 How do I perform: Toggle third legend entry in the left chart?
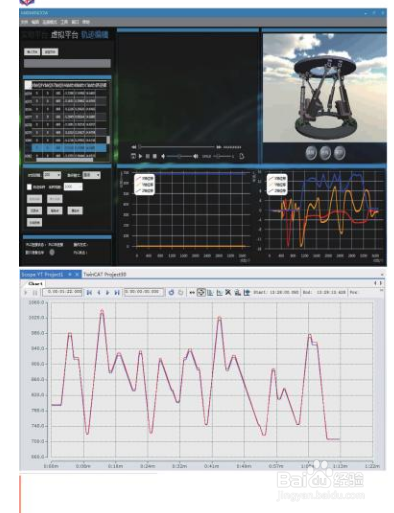(145, 191)
